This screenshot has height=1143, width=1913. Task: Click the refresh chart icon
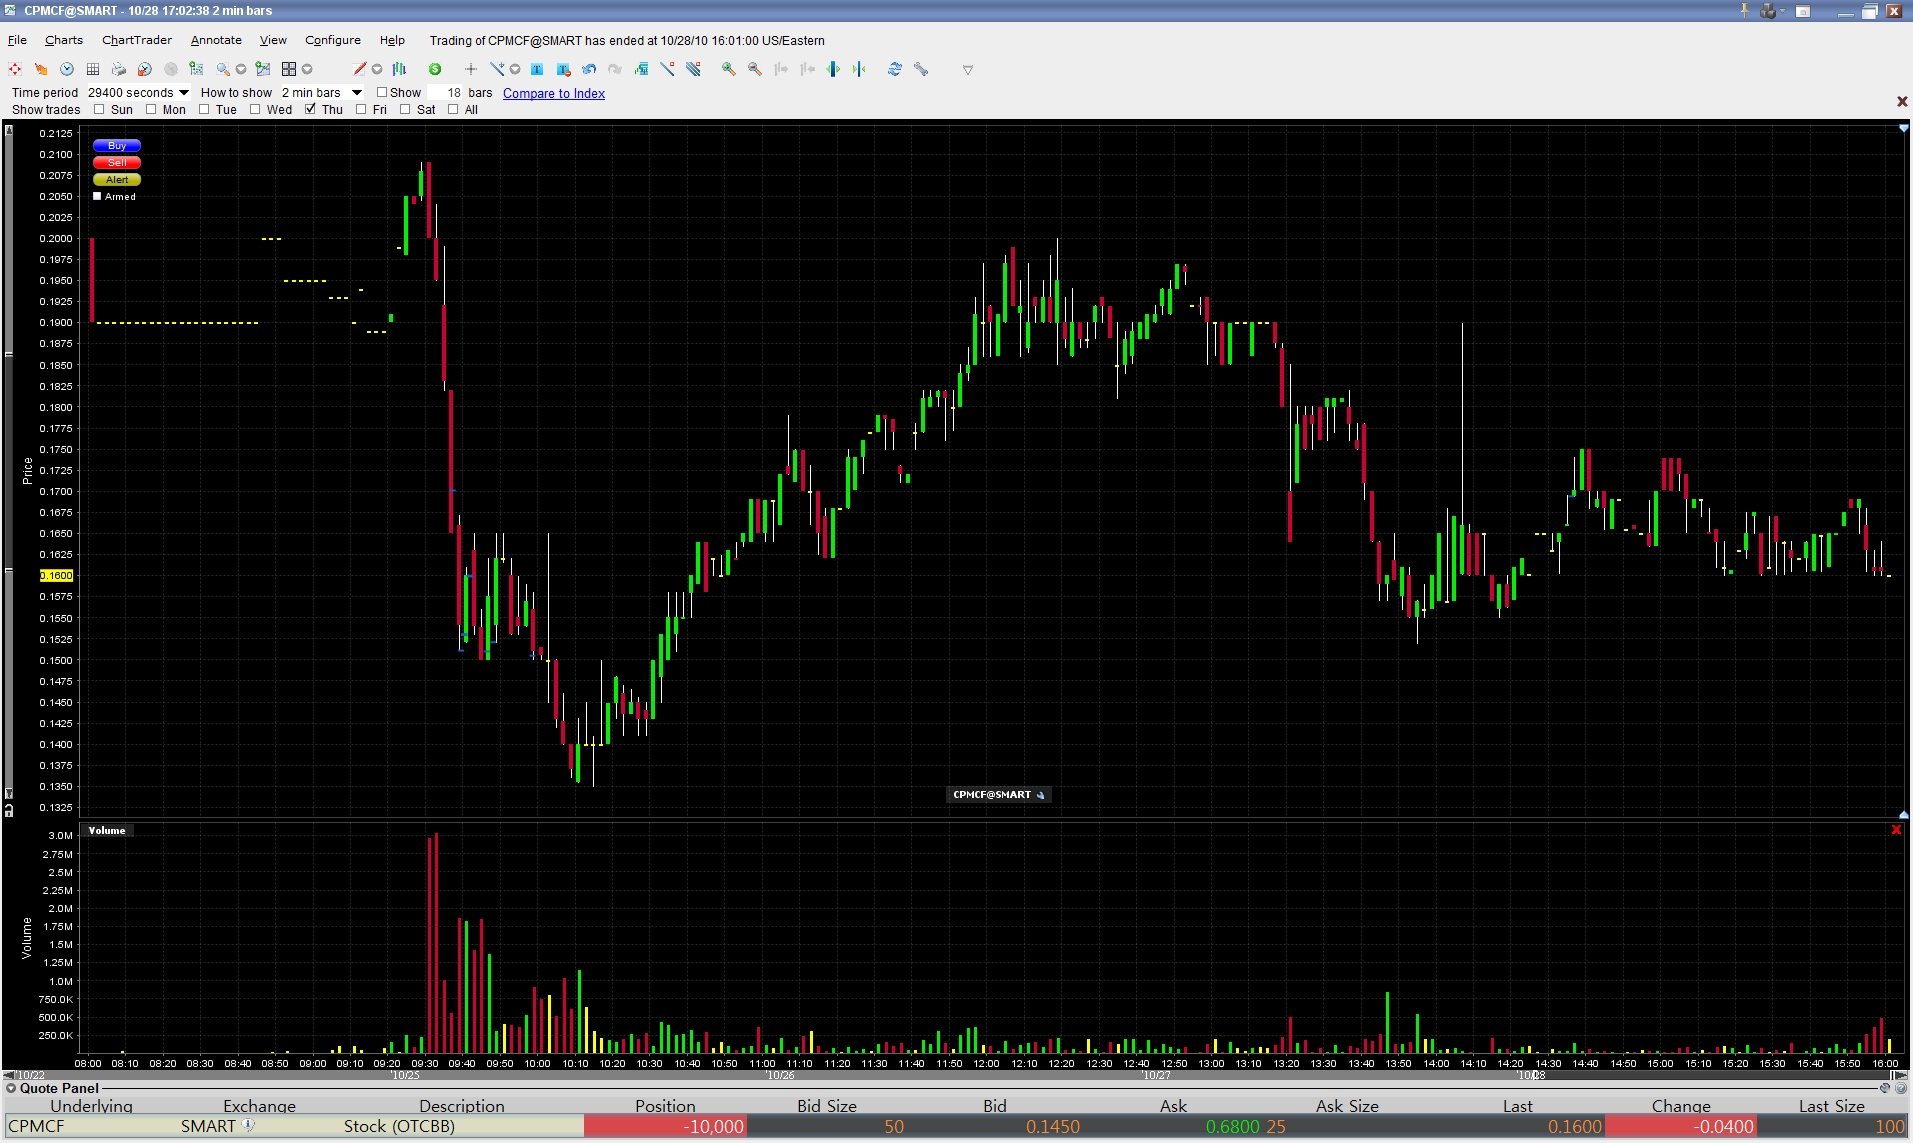pyautogui.click(x=894, y=69)
